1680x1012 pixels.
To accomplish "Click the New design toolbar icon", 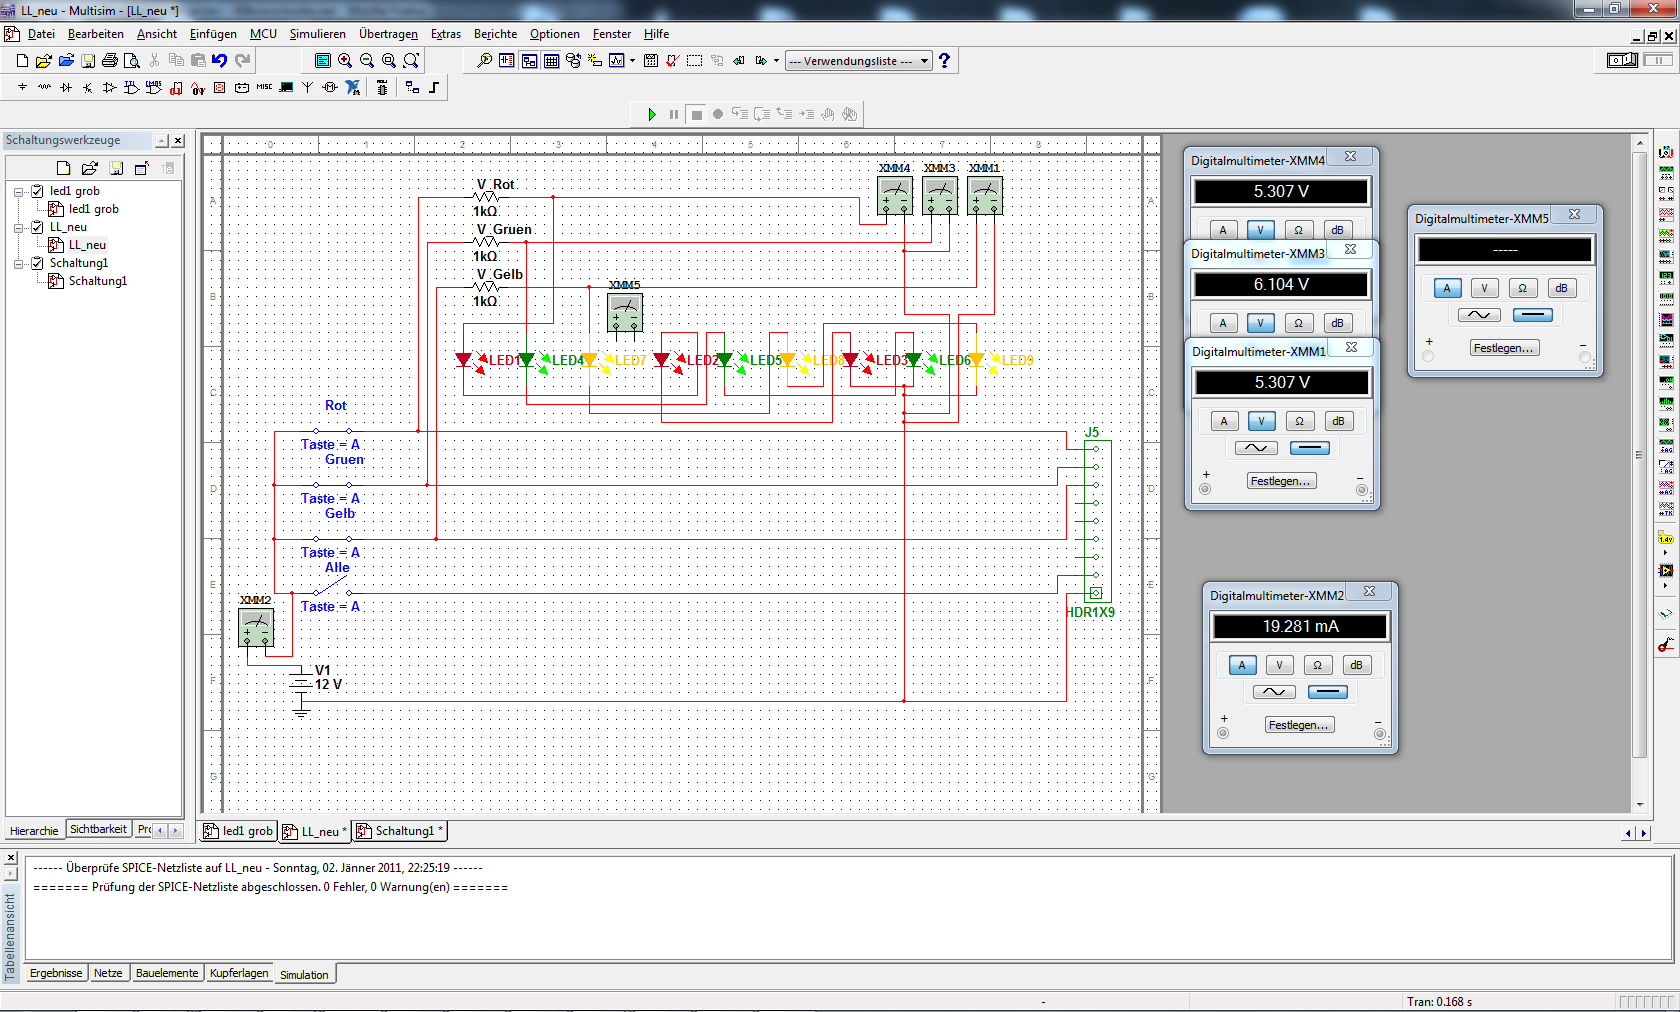I will coord(22,61).
